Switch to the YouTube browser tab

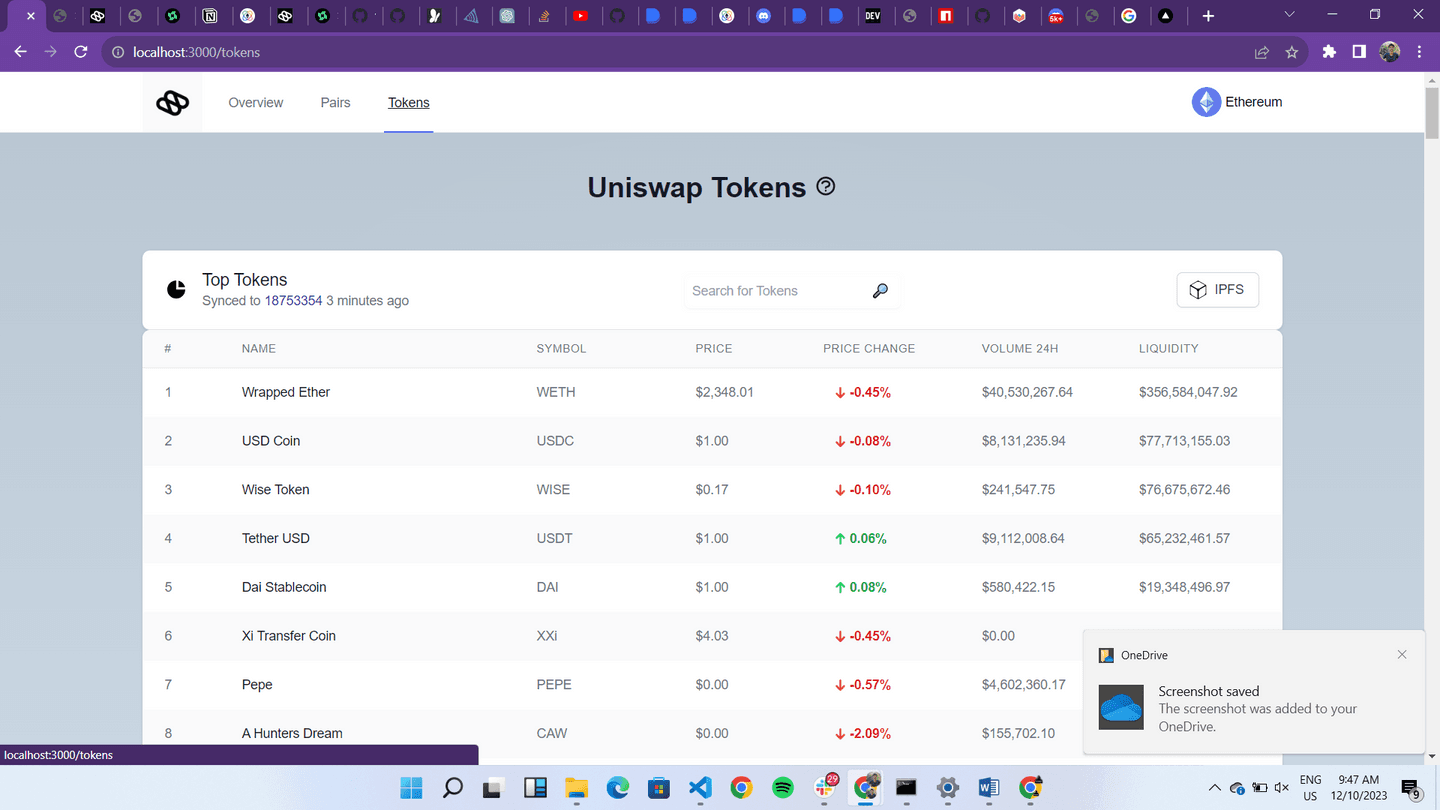pyautogui.click(x=581, y=16)
